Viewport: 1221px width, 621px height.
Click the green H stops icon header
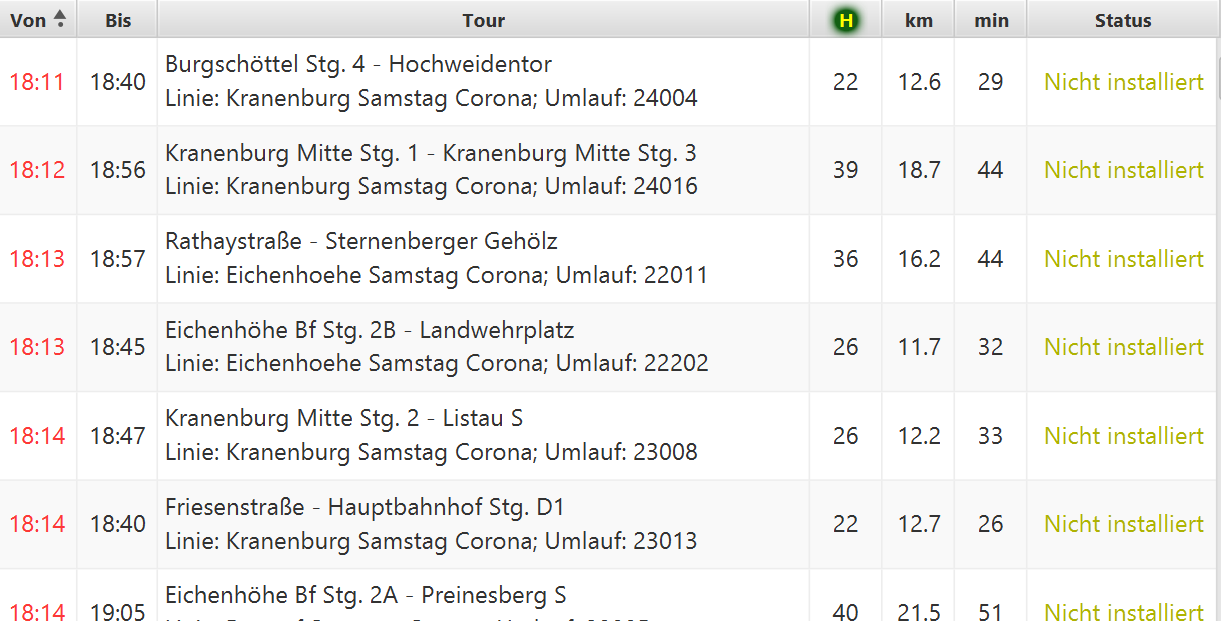click(846, 20)
